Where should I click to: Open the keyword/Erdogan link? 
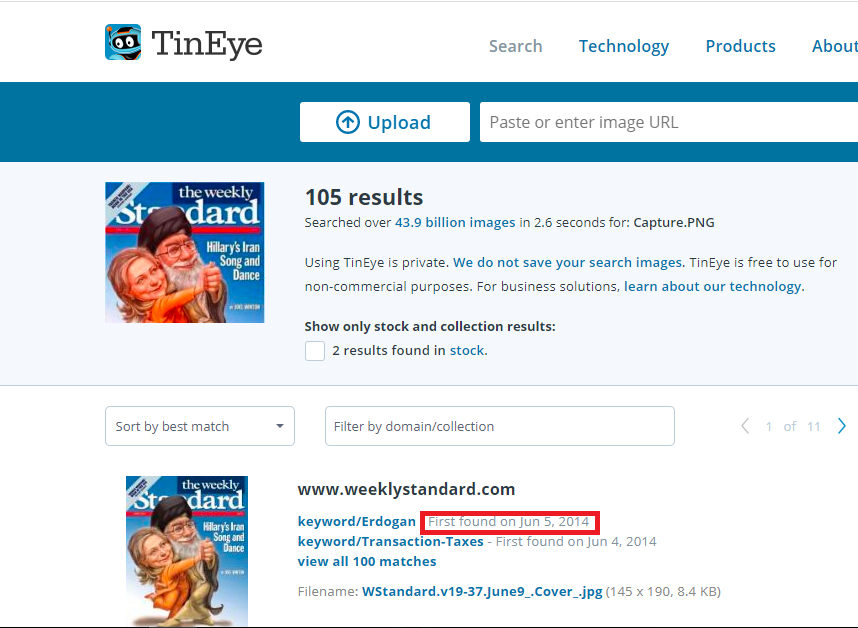coord(357,521)
